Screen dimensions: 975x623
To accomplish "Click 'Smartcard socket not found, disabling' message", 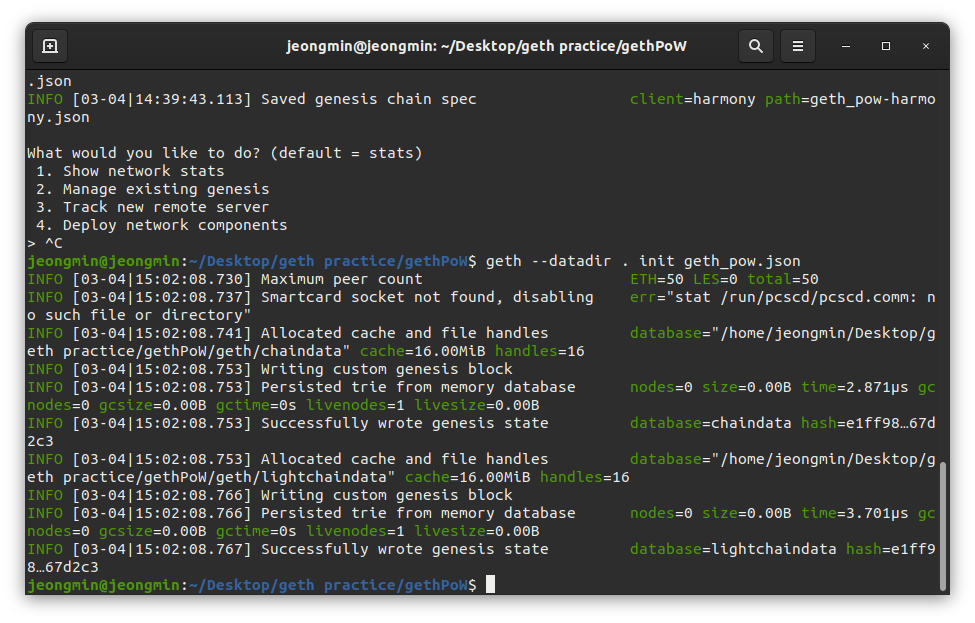I will [427, 297].
